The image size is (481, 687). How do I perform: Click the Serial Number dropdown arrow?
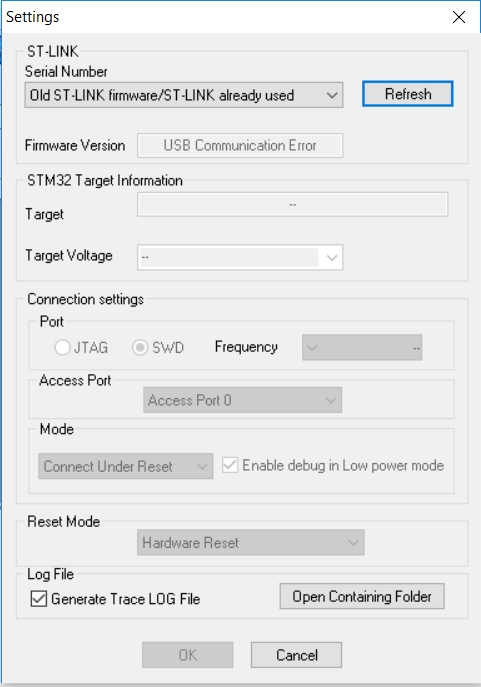tap(332, 95)
